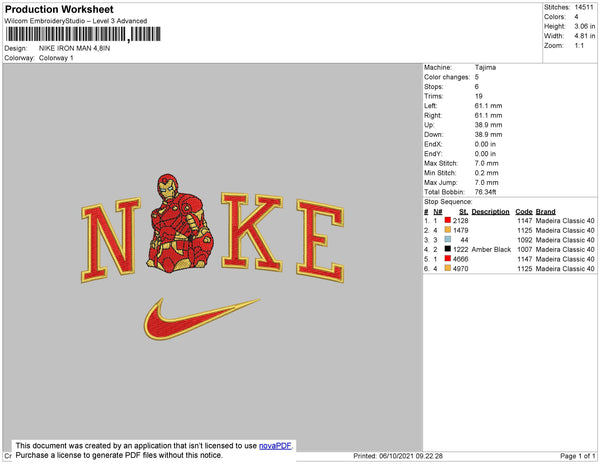Screen dimensions: 600x464
Task: Select the EndX value 0.00 in
Action: [485, 144]
